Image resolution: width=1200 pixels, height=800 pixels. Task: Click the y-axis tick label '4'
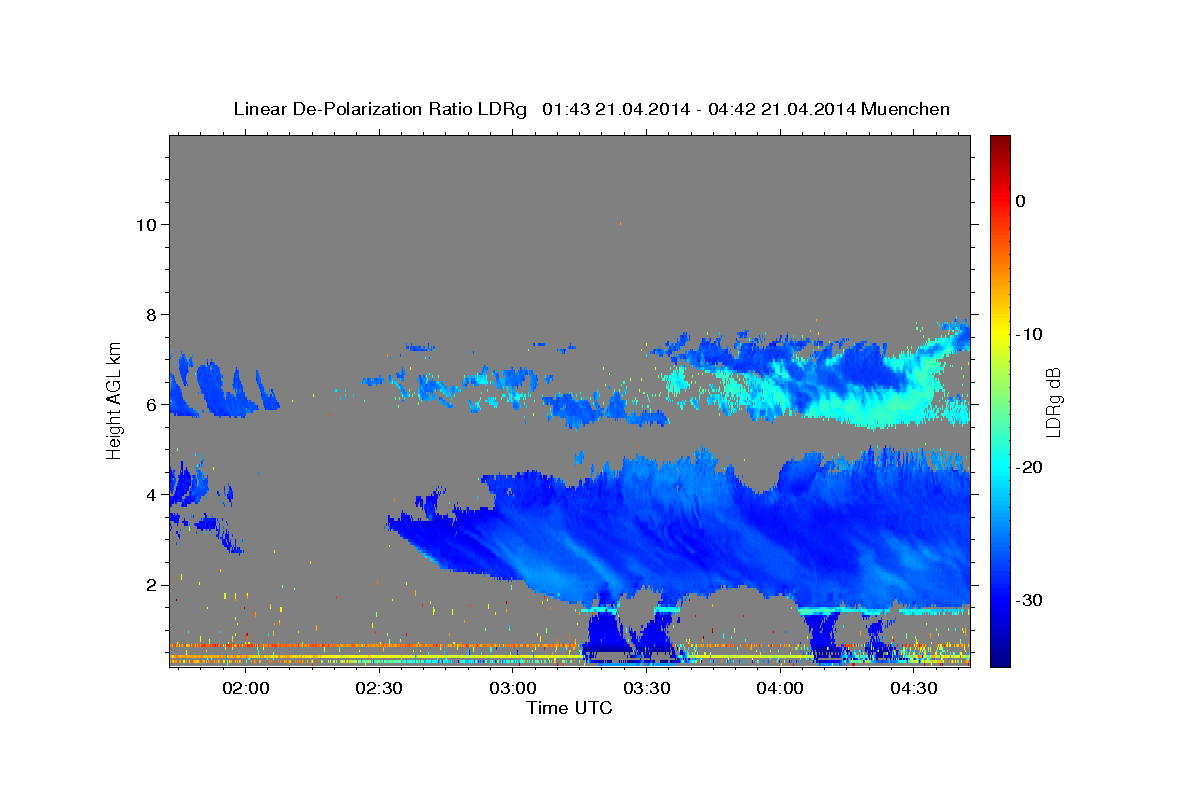151,494
